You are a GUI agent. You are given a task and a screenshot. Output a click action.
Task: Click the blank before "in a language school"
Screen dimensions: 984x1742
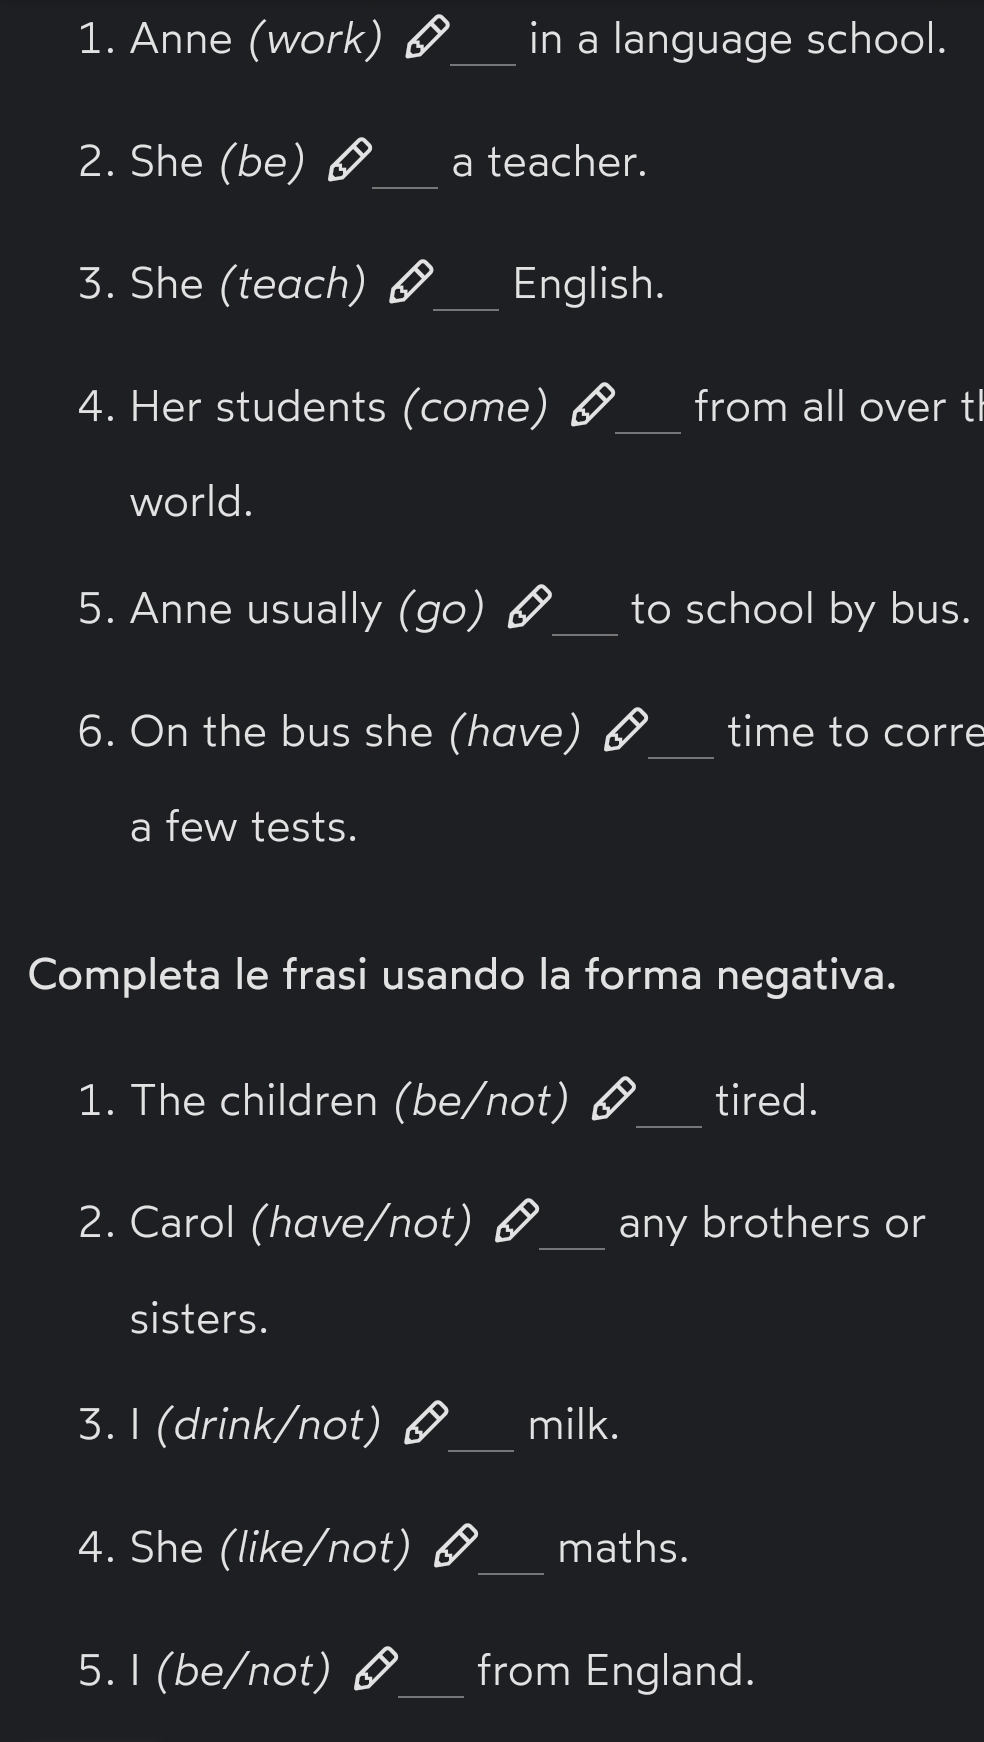[x=484, y=50]
